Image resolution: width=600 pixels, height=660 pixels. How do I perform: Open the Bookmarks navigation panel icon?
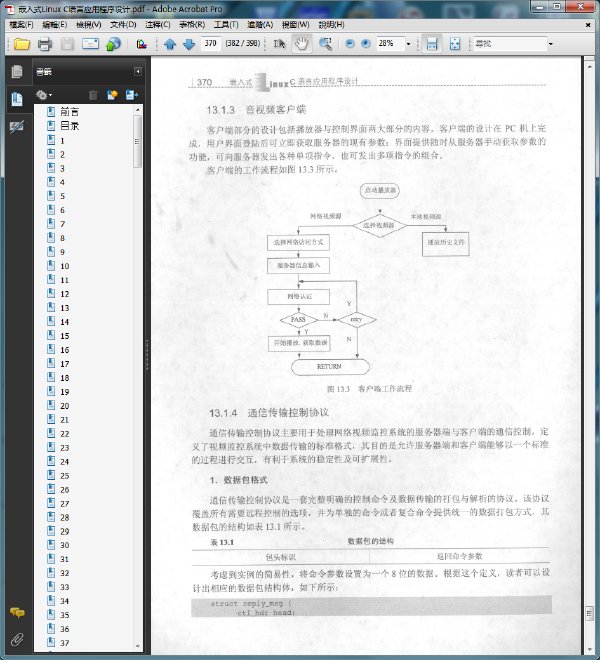coord(17,99)
